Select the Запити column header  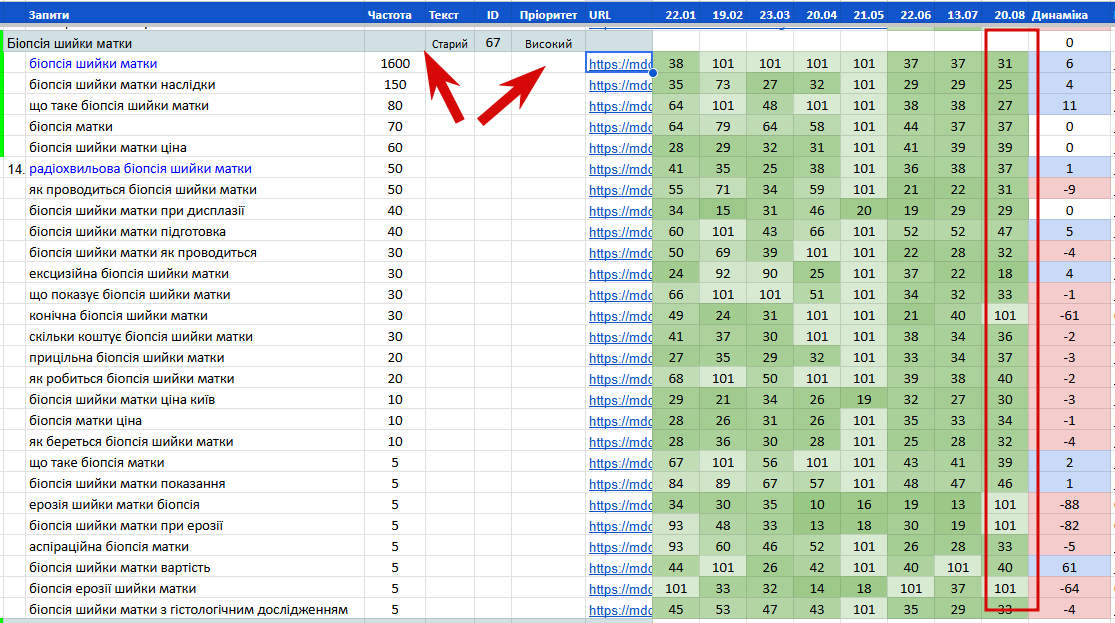[49, 14]
